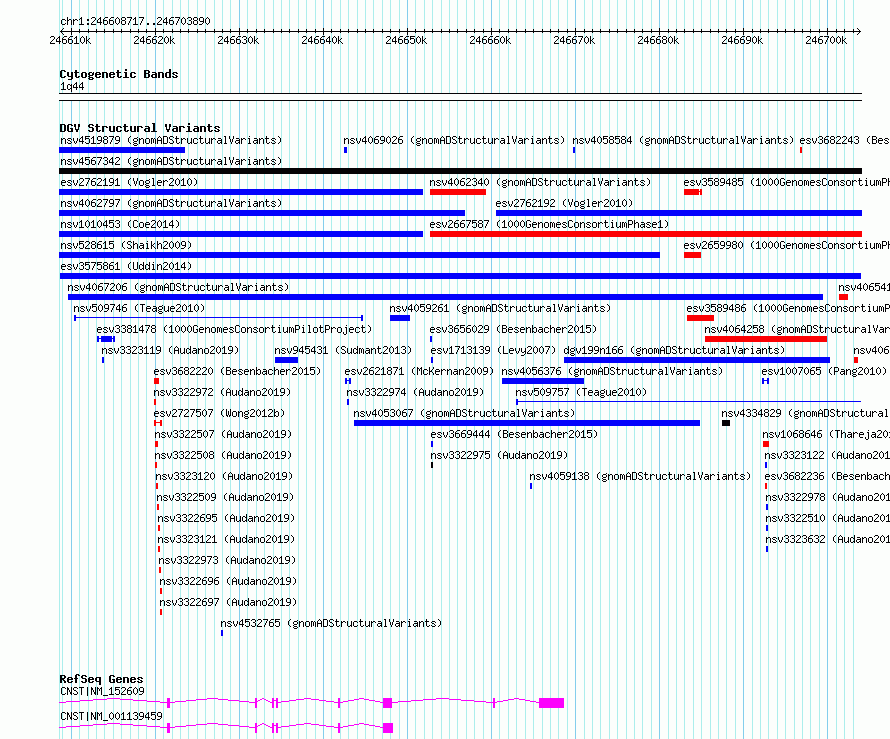Click nsv3322509 (Audano2019) label
This screenshot has width=890, height=739.
(x=225, y=497)
